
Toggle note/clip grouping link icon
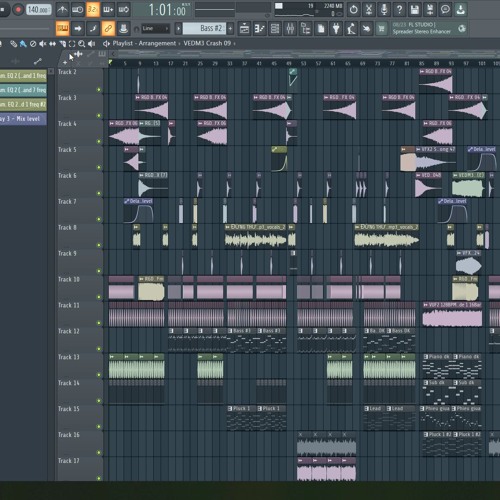click(x=108, y=29)
